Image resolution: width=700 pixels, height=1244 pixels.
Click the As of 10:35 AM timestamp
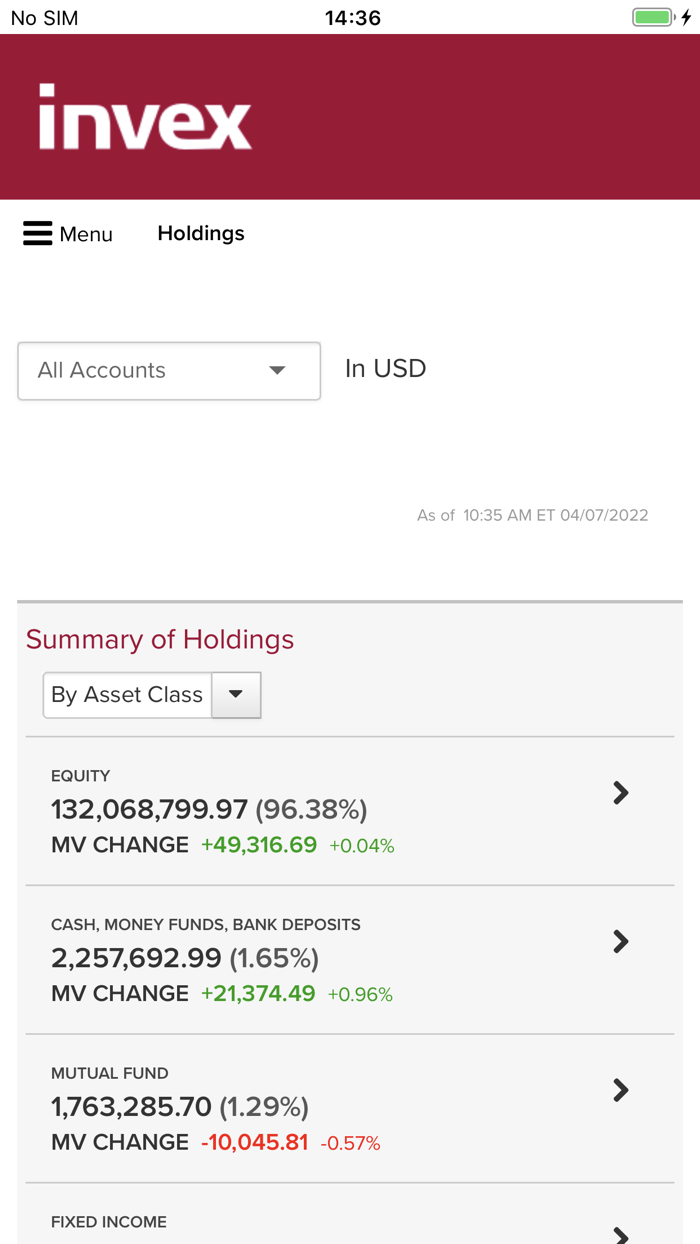(533, 515)
